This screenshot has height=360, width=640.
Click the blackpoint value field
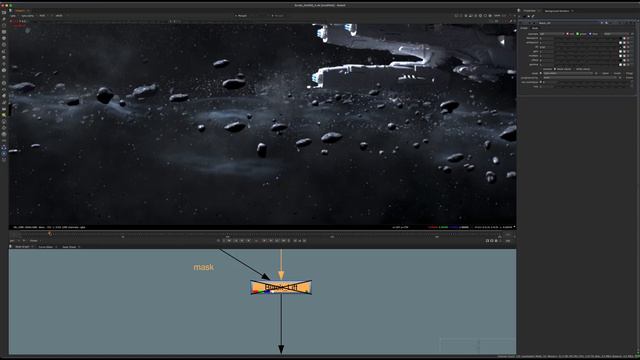point(547,38)
